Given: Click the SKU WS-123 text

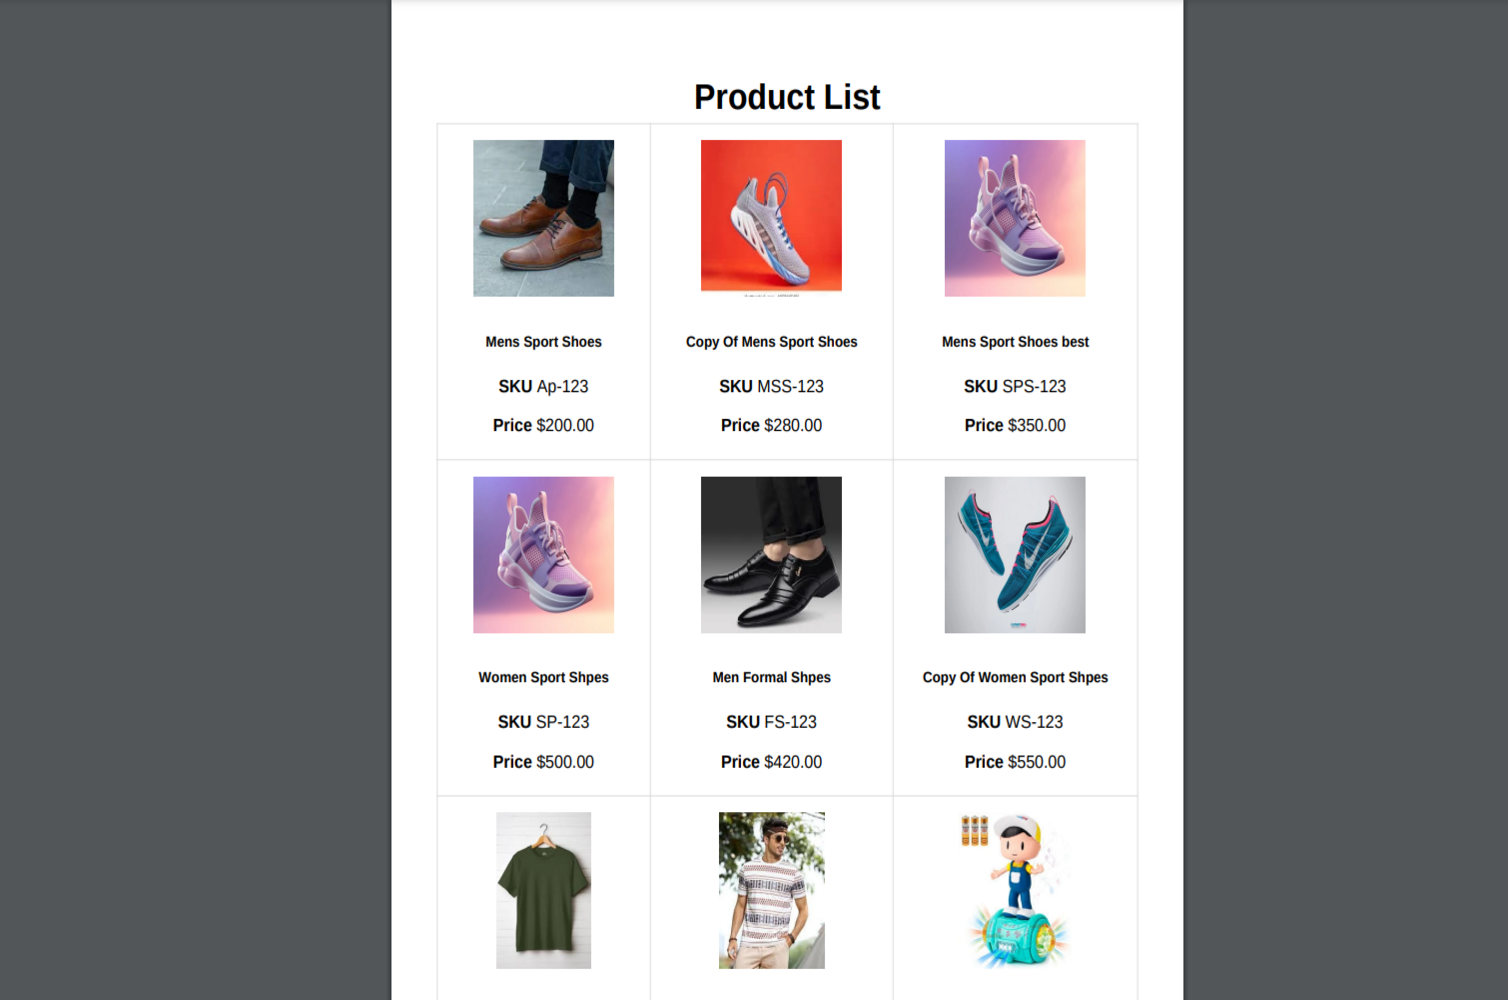Looking at the screenshot, I should coord(1015,722).
